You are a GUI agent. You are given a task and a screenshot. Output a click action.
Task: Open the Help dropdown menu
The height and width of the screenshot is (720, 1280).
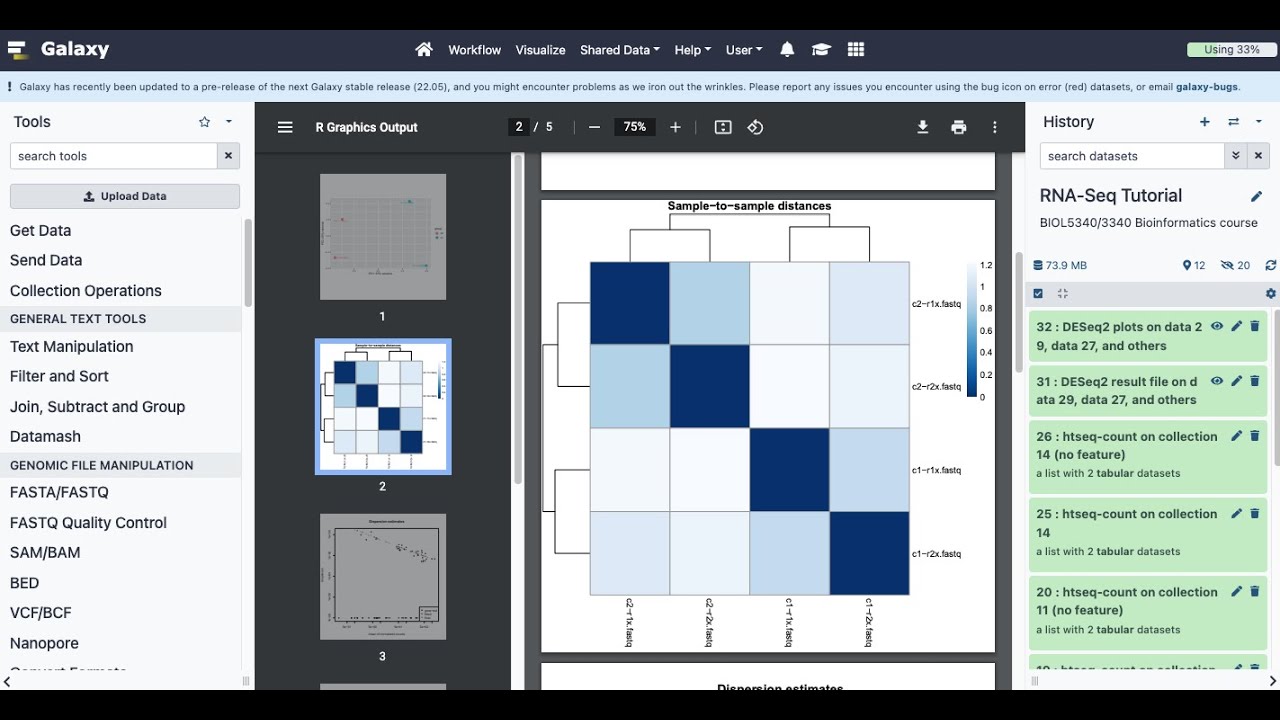pos(693,49)
